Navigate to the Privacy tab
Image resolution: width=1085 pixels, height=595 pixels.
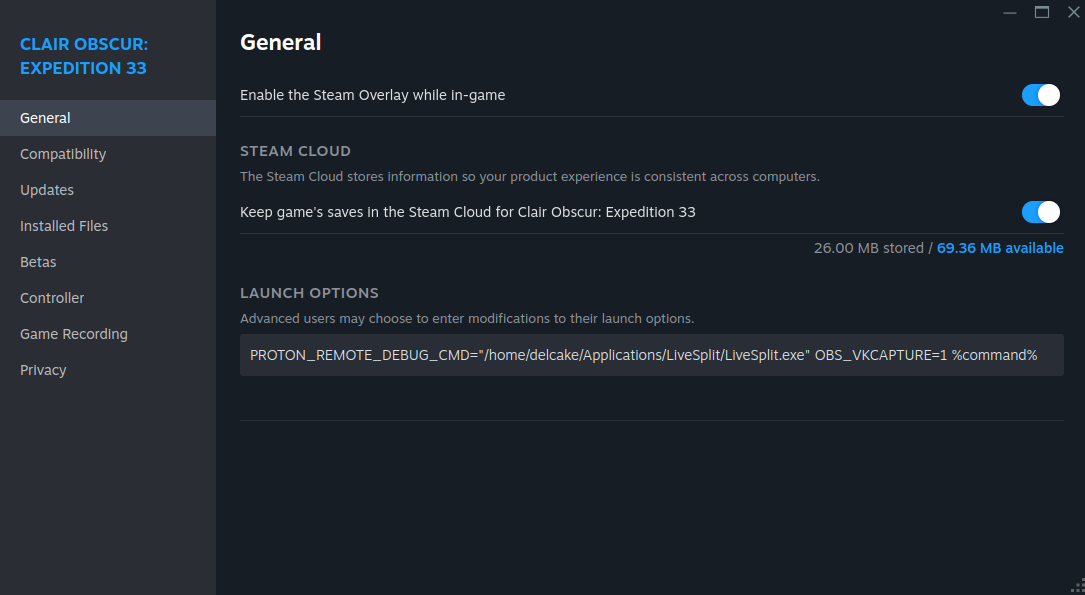[43, 370]
